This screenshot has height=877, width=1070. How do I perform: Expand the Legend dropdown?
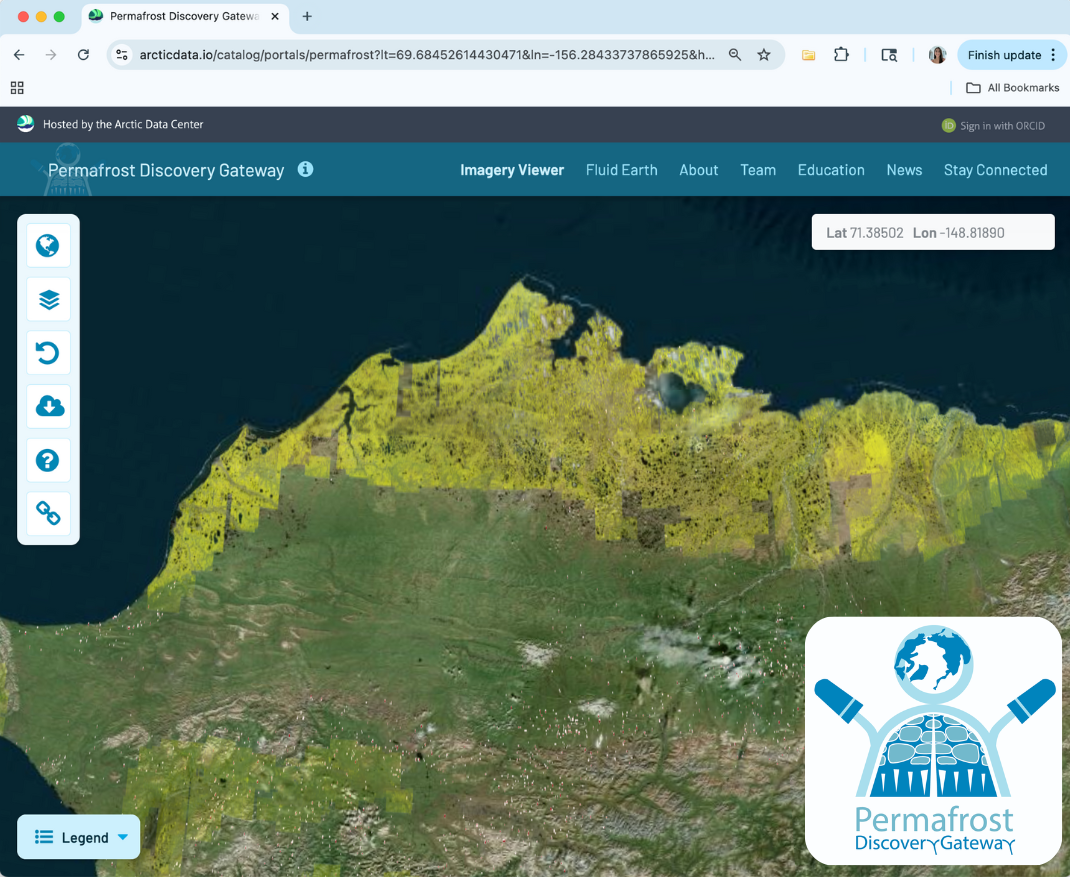79,837
